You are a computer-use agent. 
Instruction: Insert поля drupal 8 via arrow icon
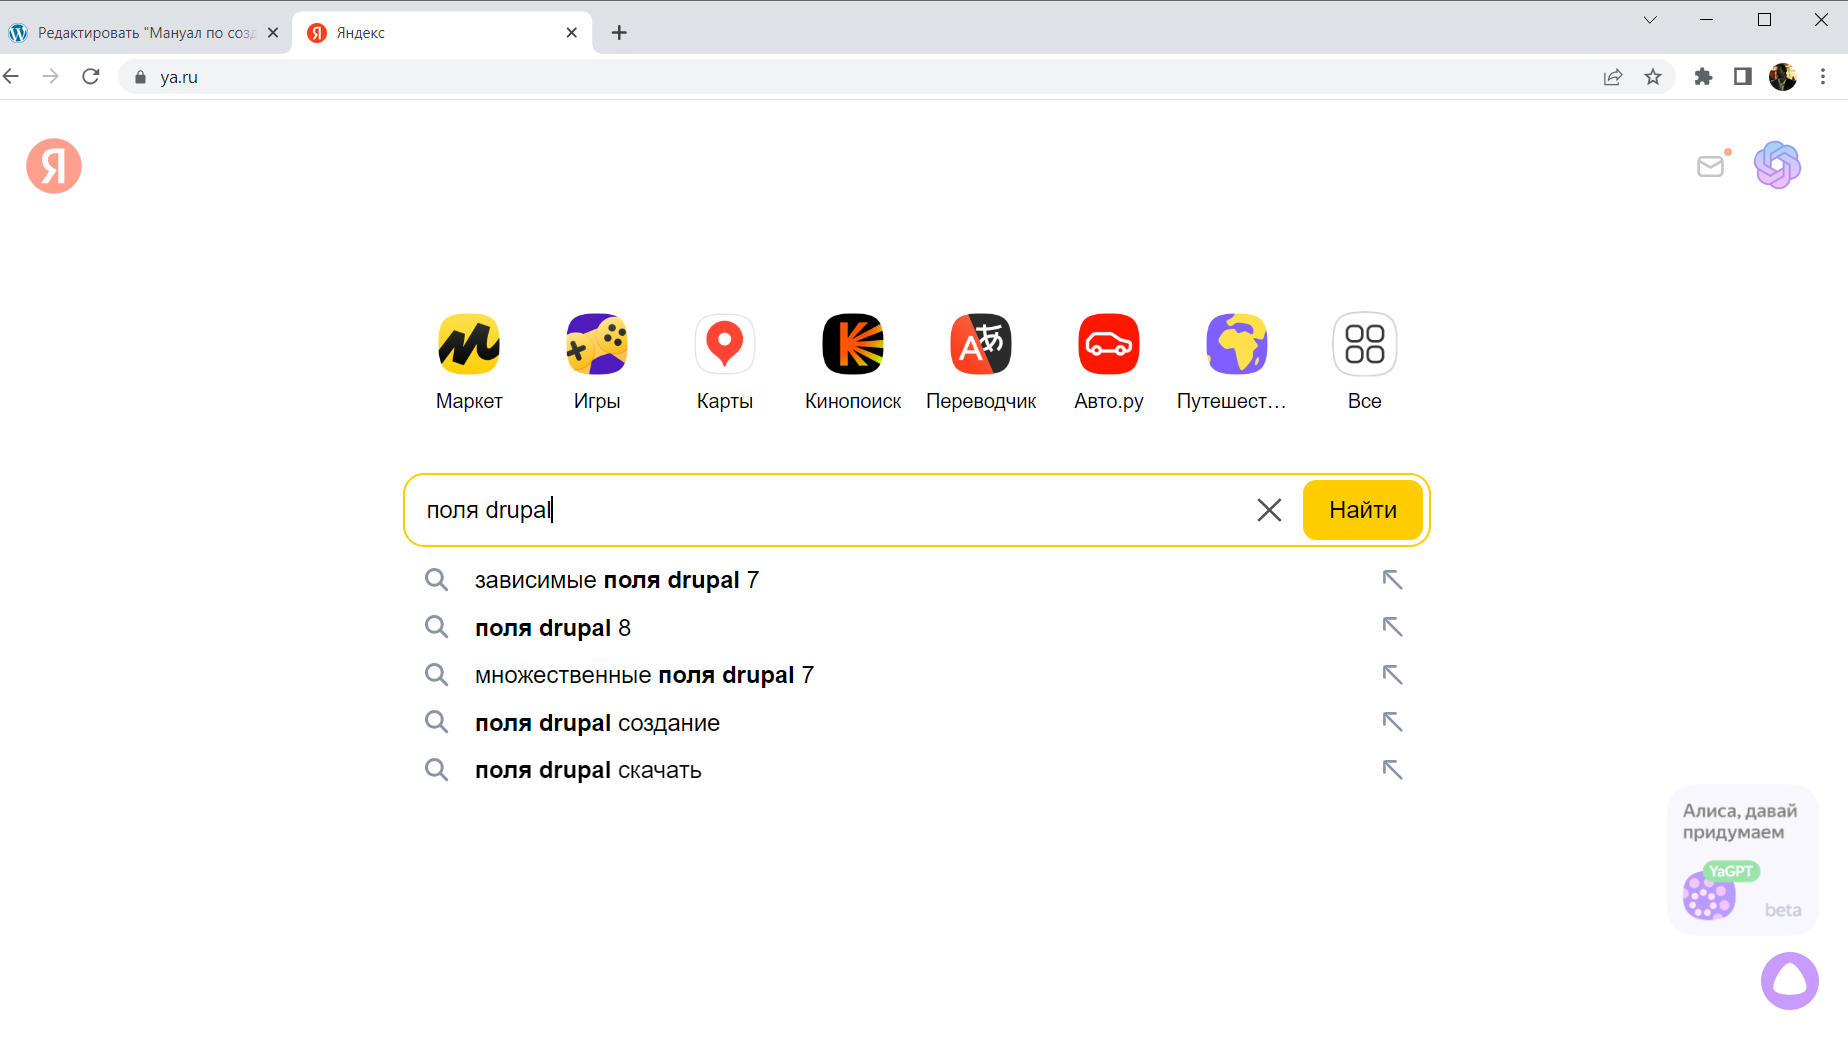coord(1392,627)
